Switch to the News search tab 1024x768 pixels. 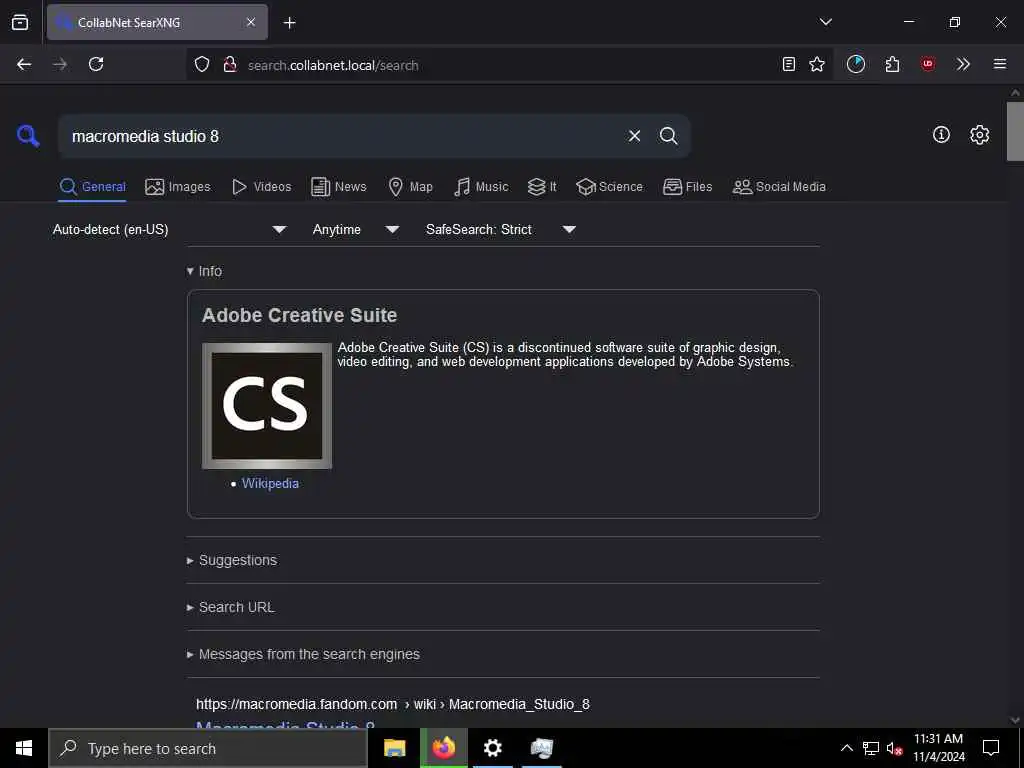(x=339, y=187)
